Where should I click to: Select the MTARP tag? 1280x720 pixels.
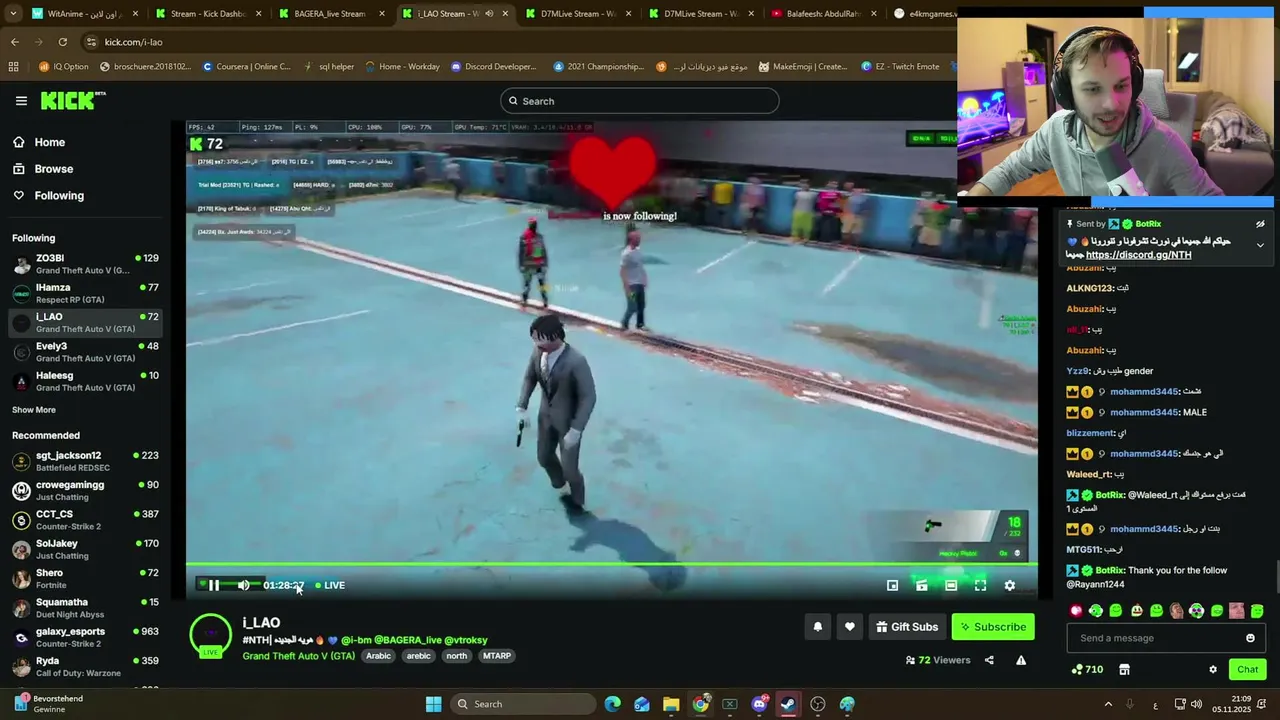point(497,656)
